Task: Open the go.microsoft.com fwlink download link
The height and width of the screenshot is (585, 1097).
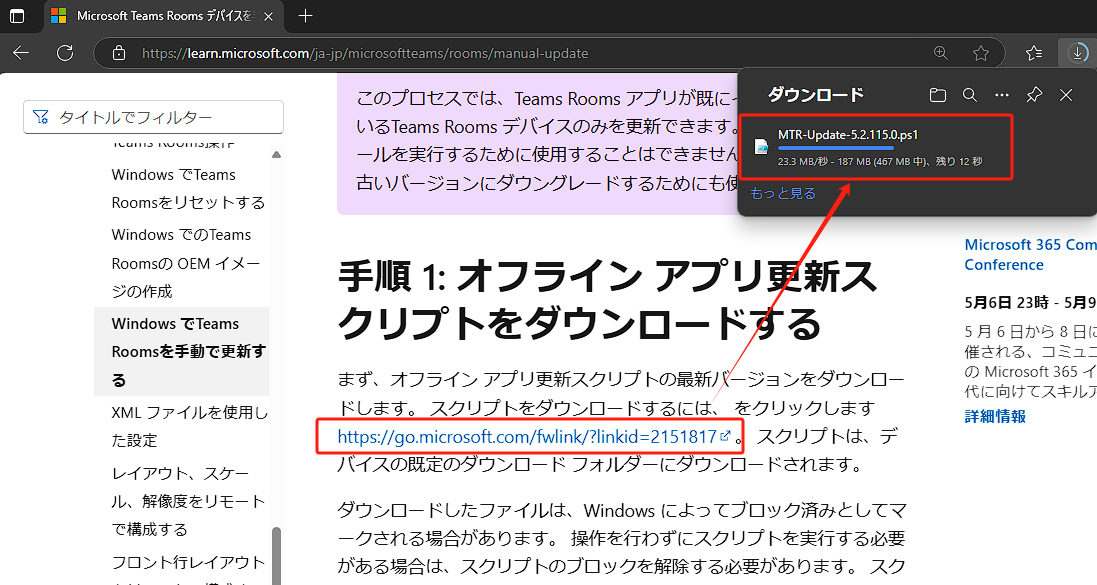Action: 533,437
